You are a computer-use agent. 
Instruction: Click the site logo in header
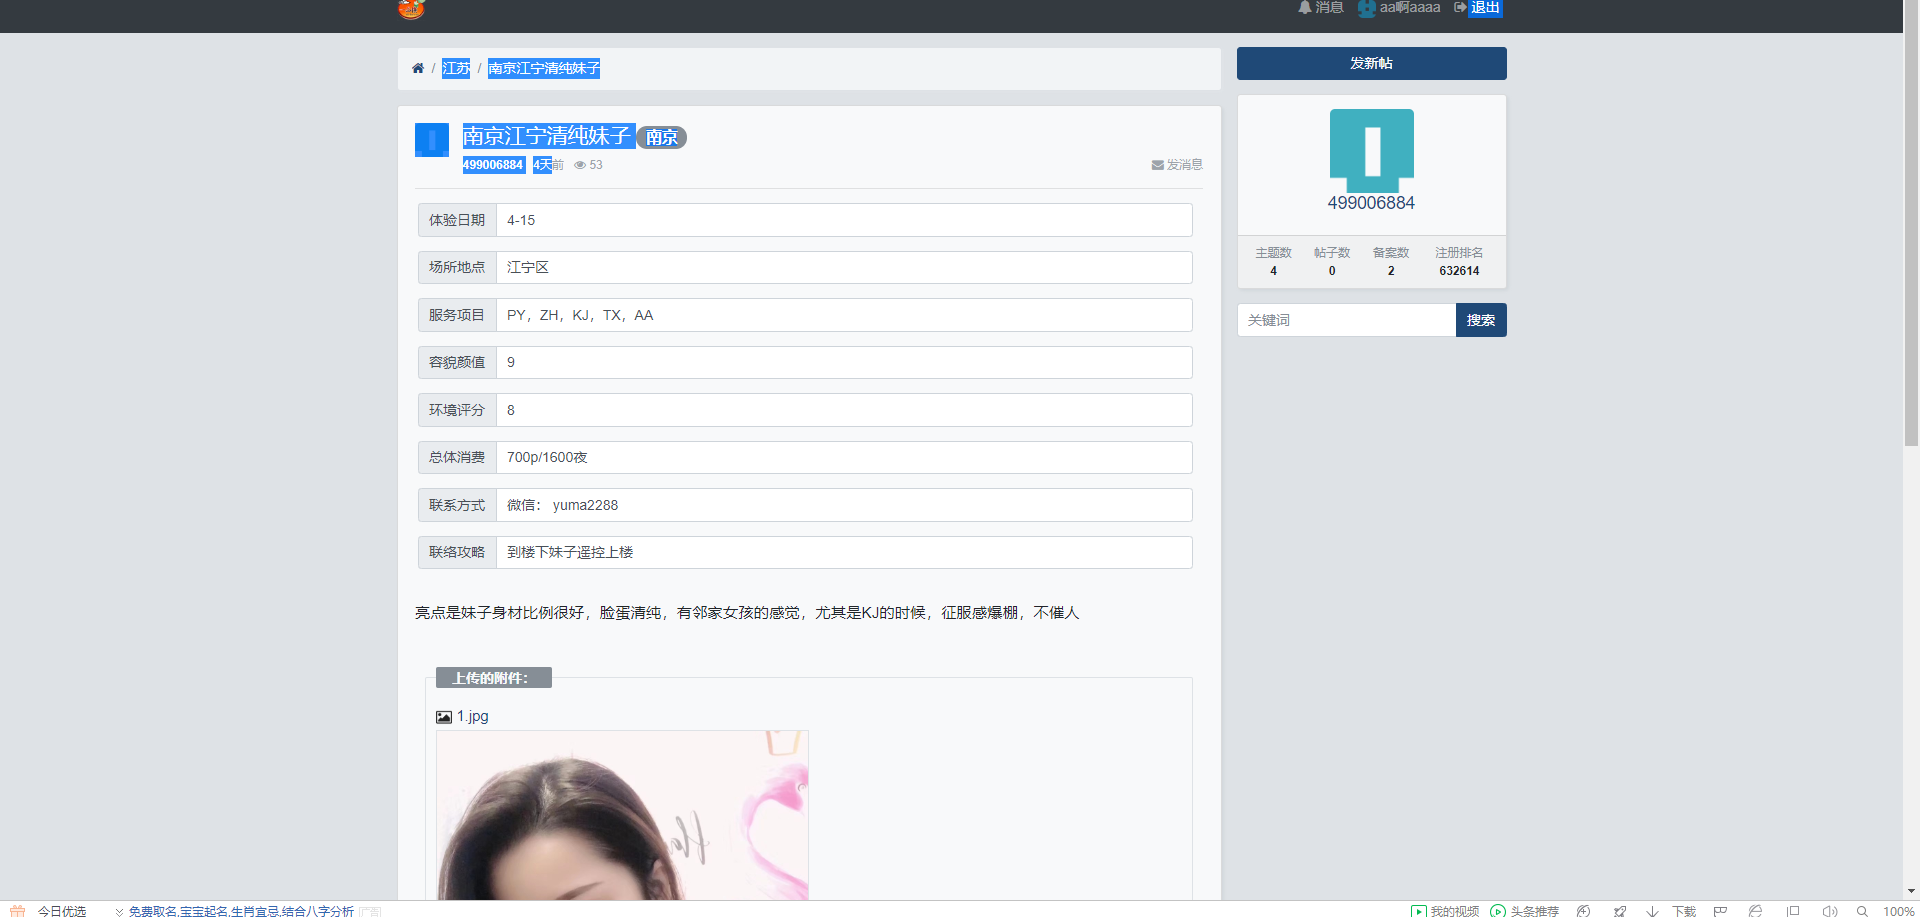411,9
